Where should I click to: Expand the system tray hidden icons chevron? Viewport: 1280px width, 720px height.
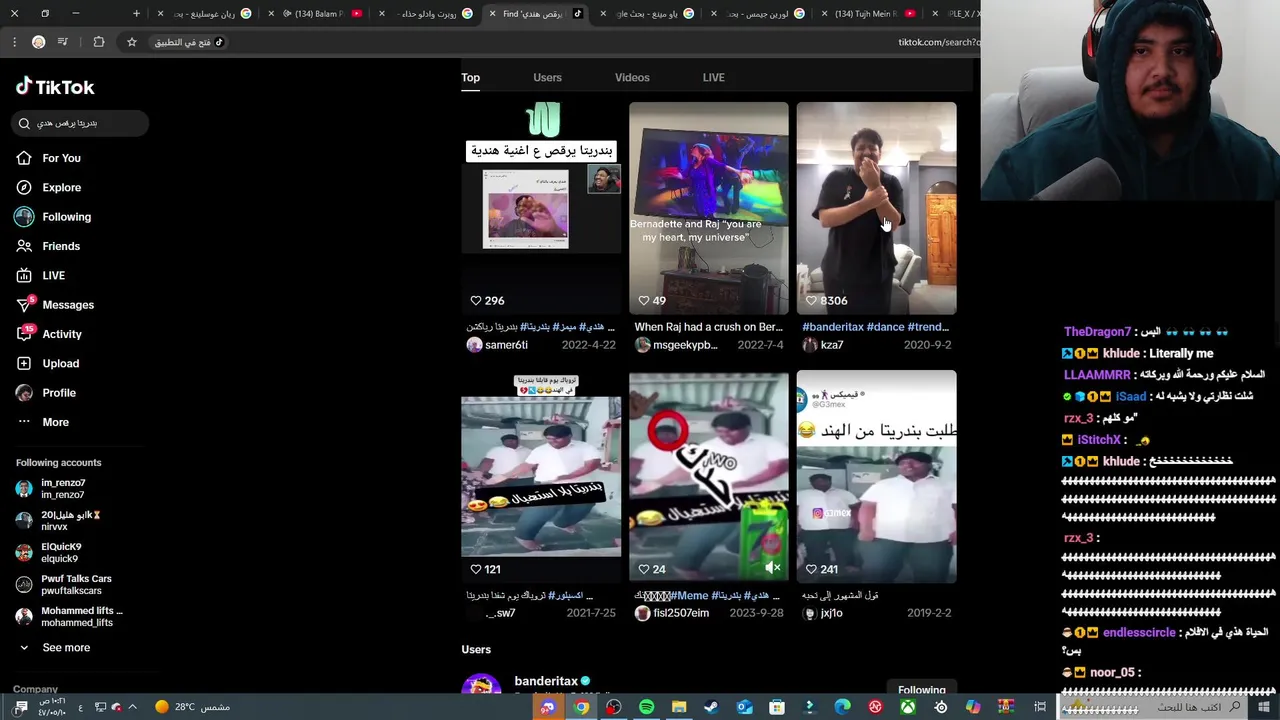tap(132, 707)
